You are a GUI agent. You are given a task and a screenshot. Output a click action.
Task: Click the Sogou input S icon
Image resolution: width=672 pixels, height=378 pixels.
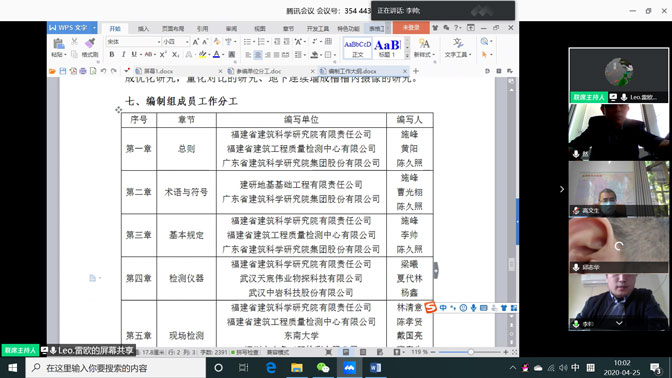pyautogui.click(x=430, y=307)
